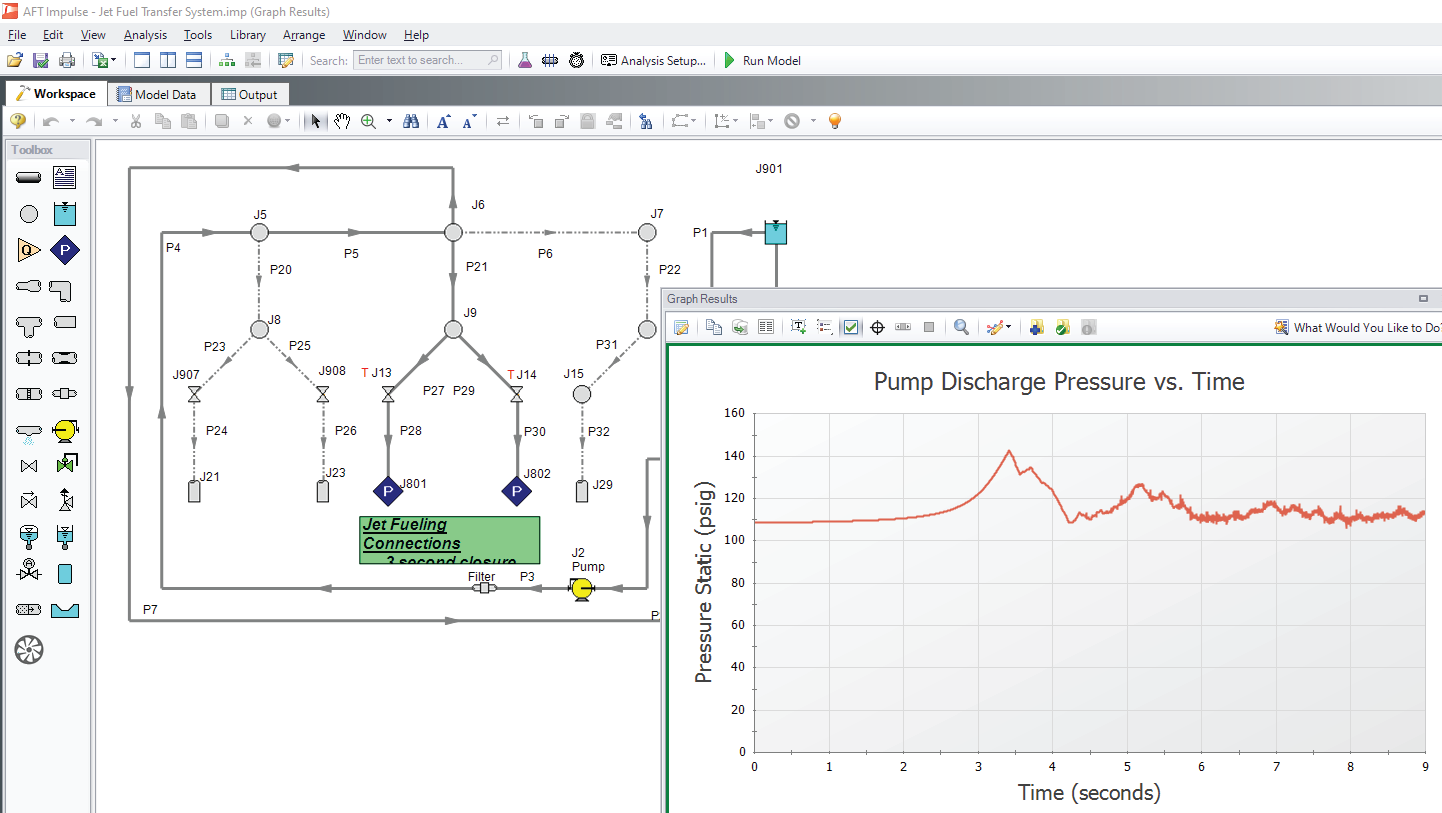This screenshot has height=813, width=1442.
Task: Open the graph formatting dropdown arrow
Action: point(1010,327)
